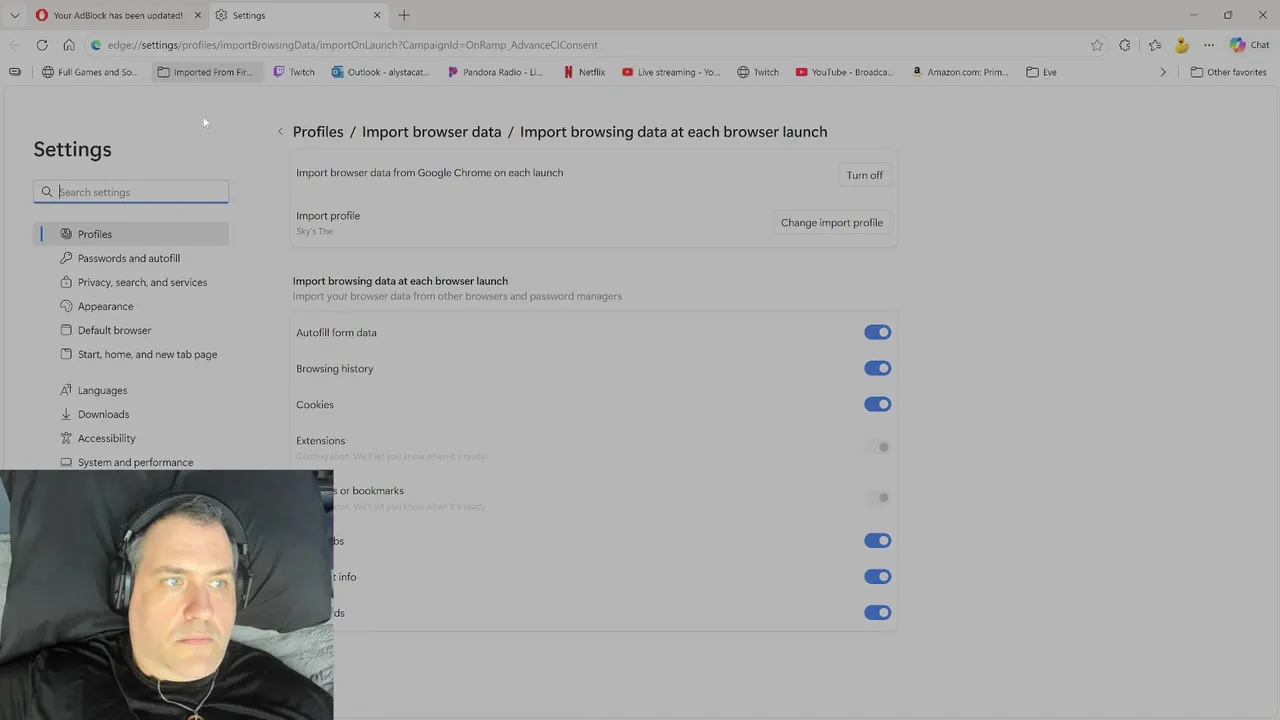This screenshot has height=720, width=1280.
Task: Open the Other favorites folder
Action: 1228,72
